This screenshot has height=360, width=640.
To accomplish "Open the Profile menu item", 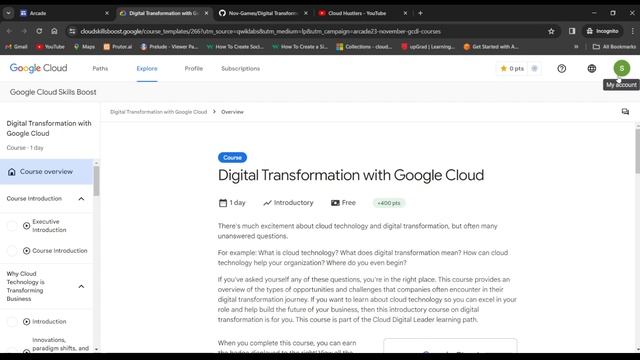I will (193, 69).
